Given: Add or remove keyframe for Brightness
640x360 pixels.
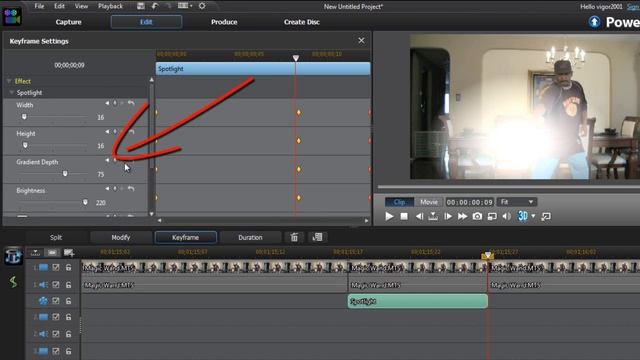Looking at the screenshot, I should (x=115, y=189).
